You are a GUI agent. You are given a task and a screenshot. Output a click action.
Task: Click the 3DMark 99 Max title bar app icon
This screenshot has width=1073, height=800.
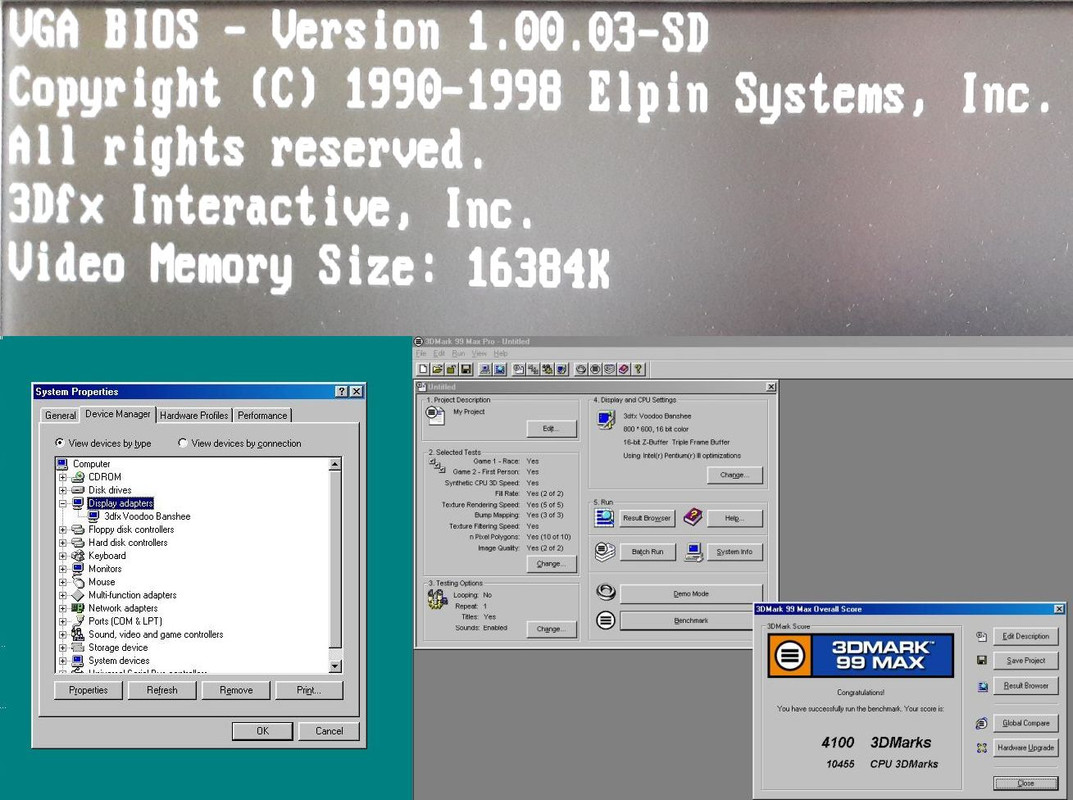click(x=418, y=341)
